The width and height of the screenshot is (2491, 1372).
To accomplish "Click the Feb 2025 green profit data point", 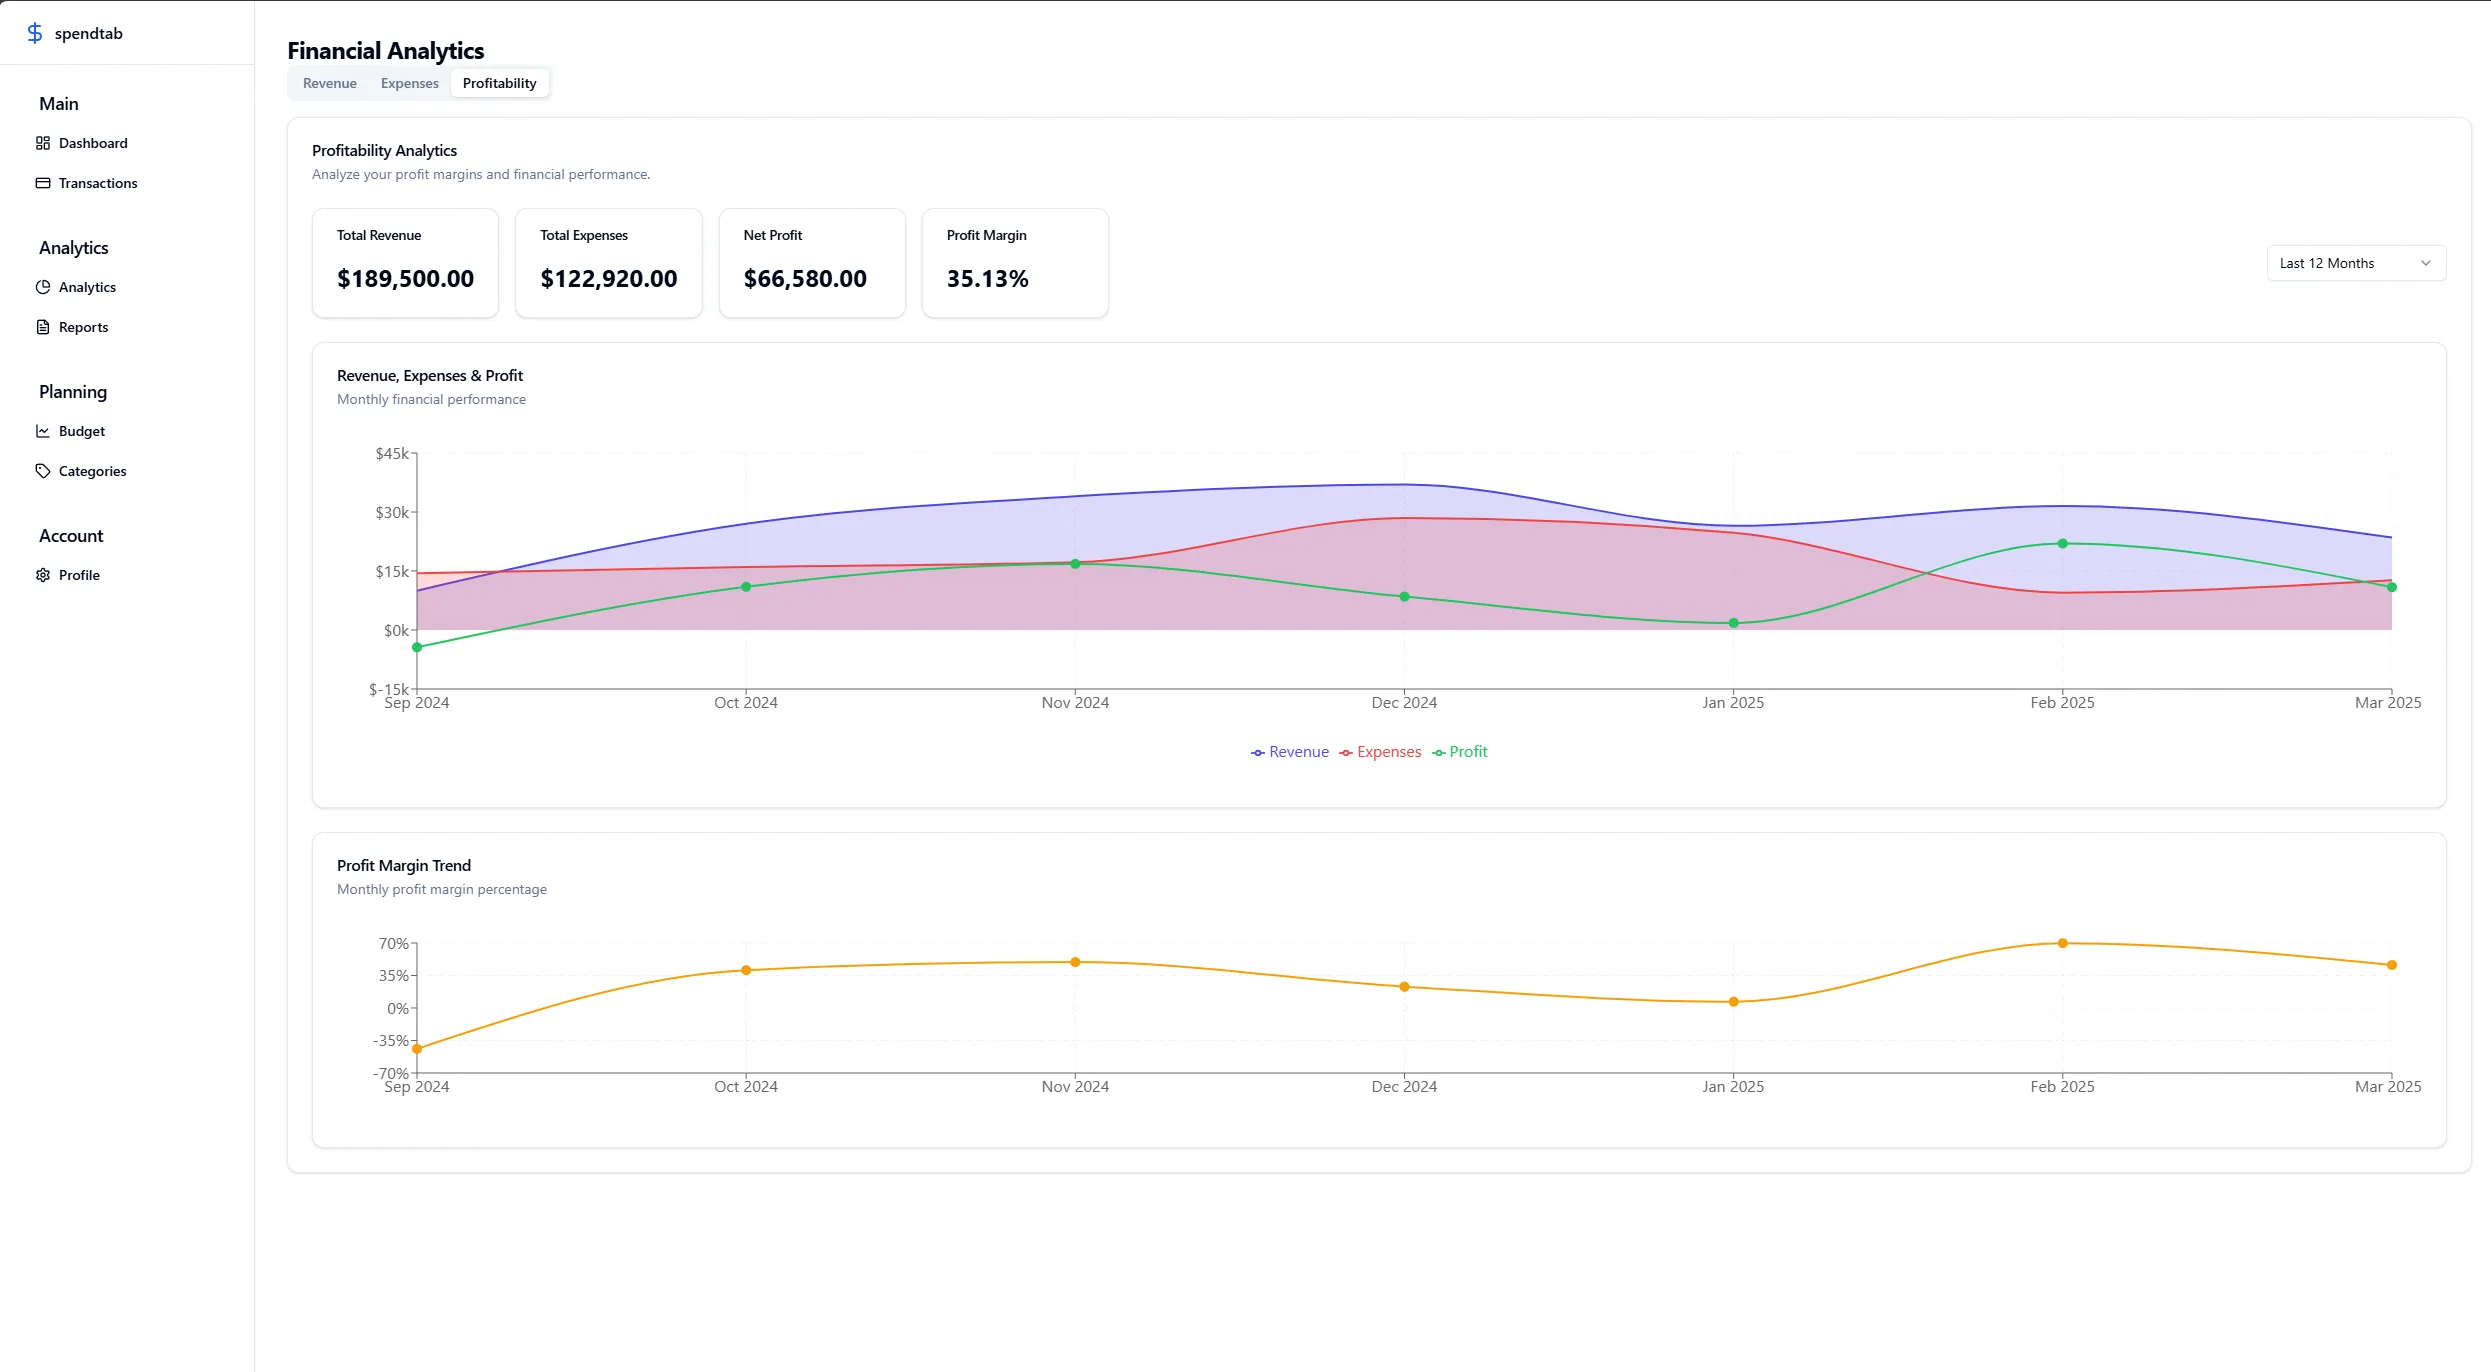I will click(2062, 544).
